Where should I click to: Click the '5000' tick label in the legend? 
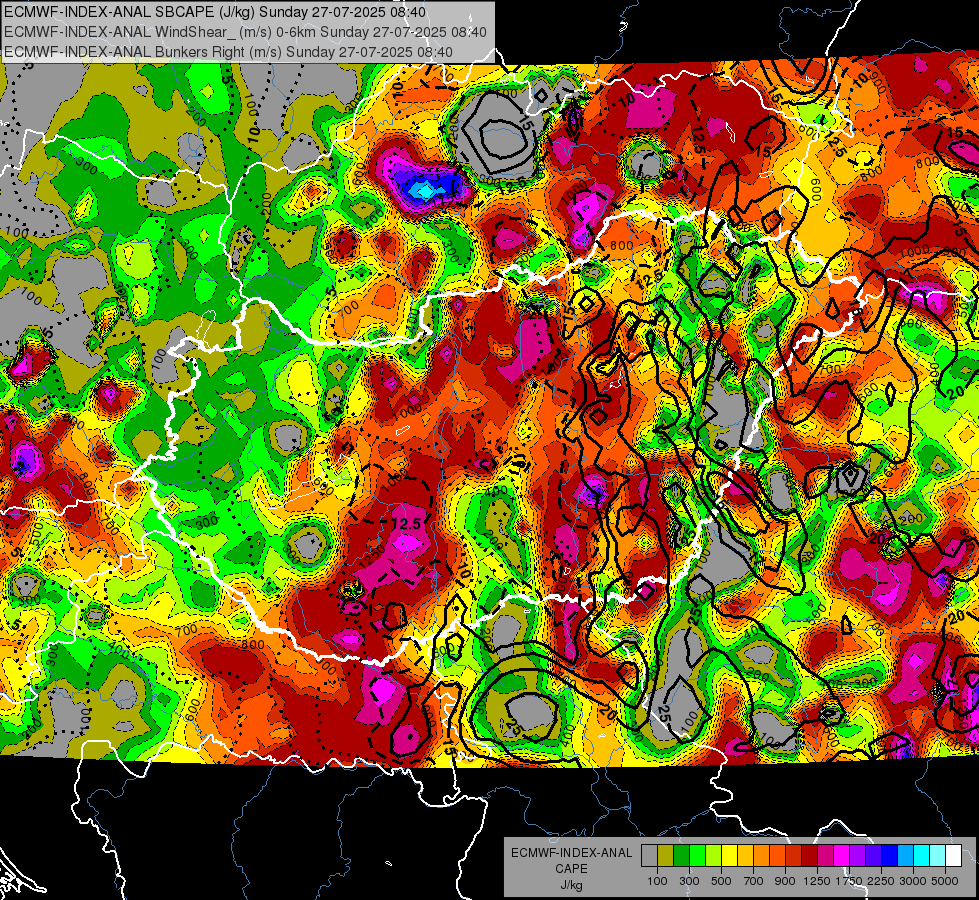click(945, 881)
